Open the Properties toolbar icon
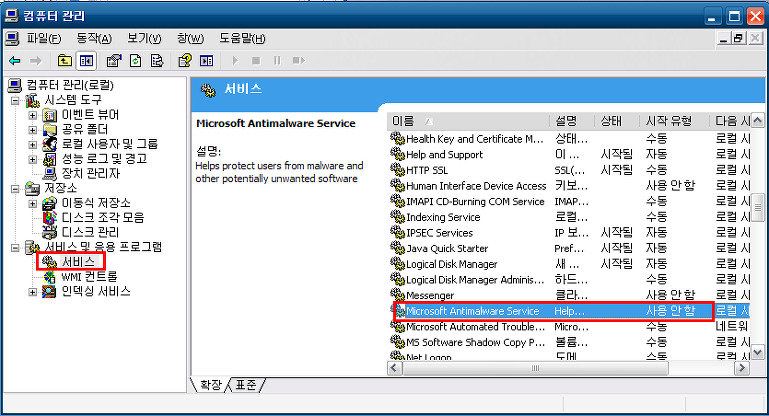769x416 pixels. coord(114,60)
